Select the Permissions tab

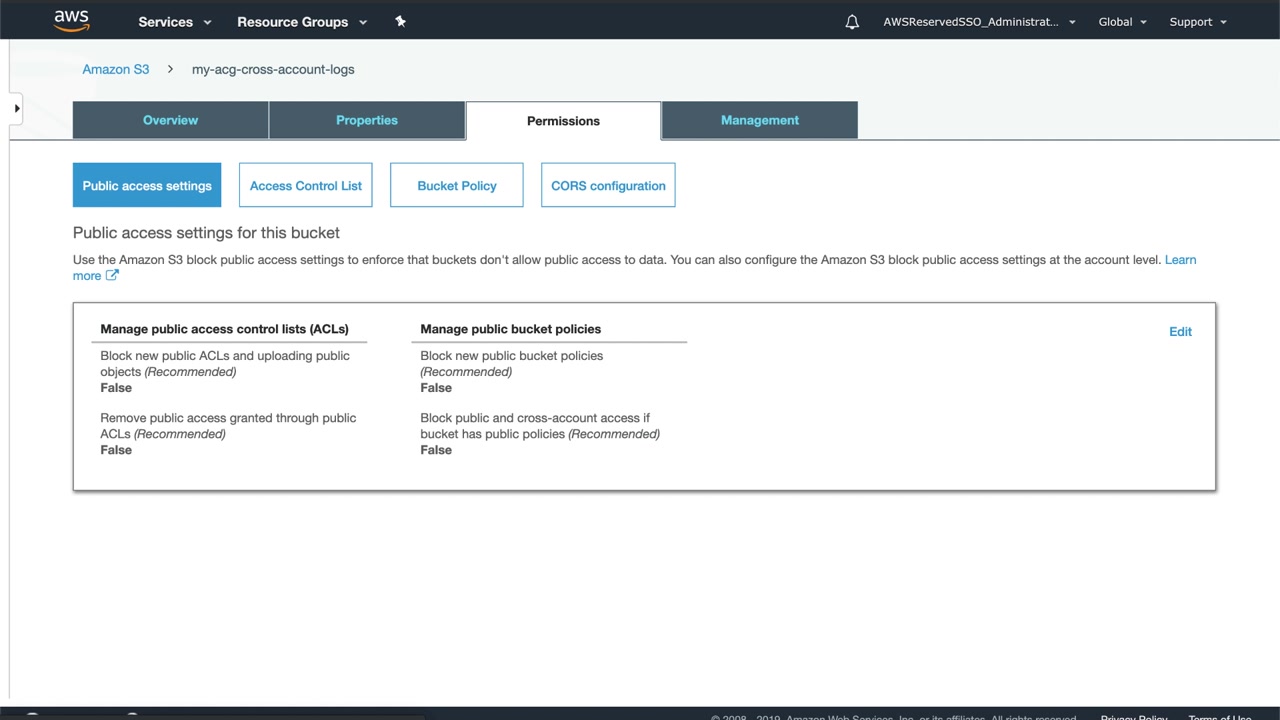tap(563, 121)
